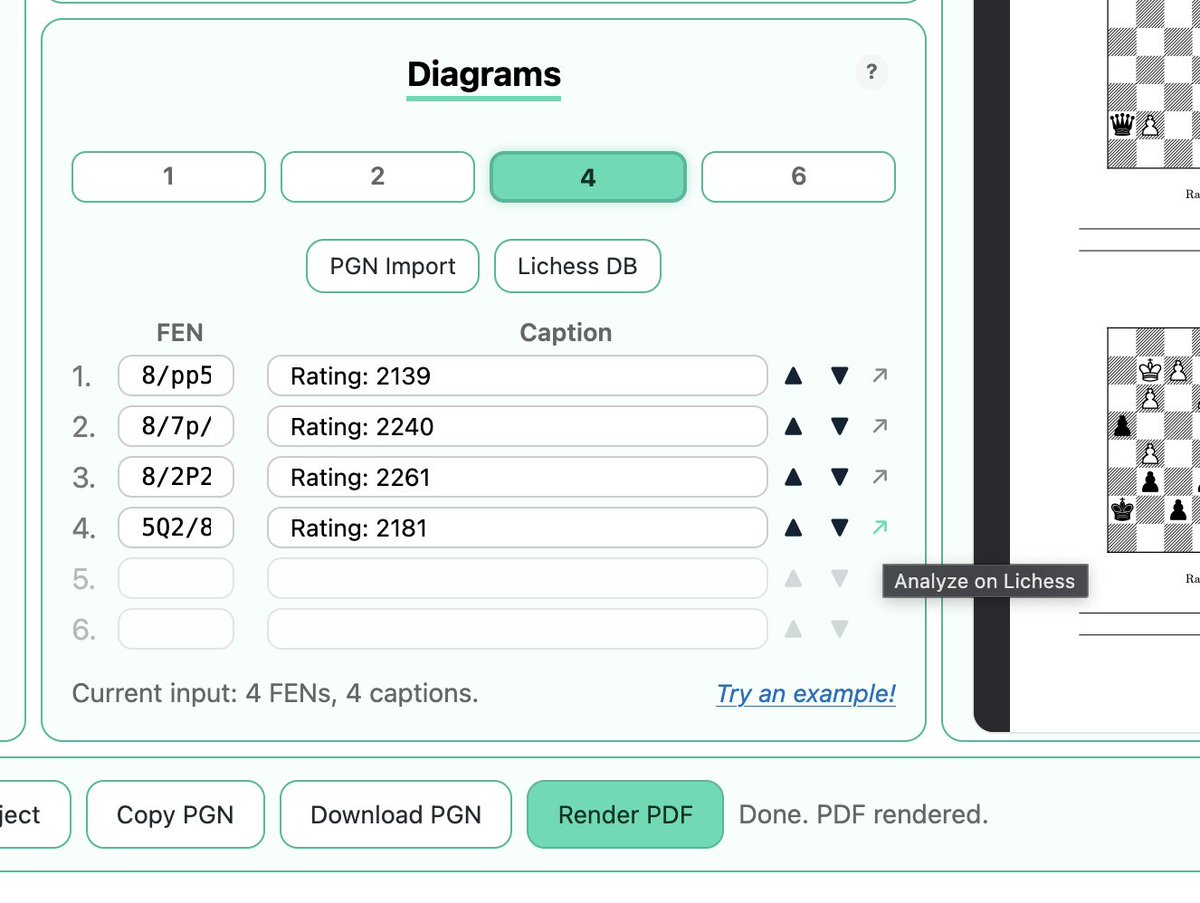Edit caption 'Rating: 2139'
The width and height of the screenshot is (1200, 903).
pos(517,376)
